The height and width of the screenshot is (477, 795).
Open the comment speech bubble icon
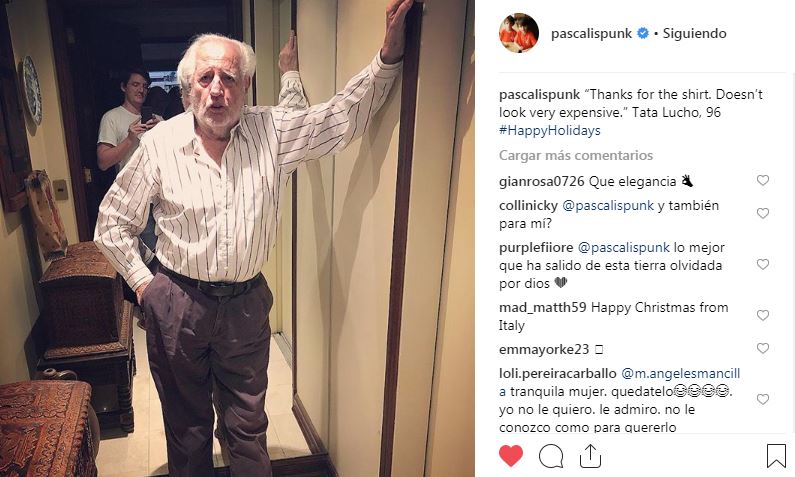(x=551, y=456)
